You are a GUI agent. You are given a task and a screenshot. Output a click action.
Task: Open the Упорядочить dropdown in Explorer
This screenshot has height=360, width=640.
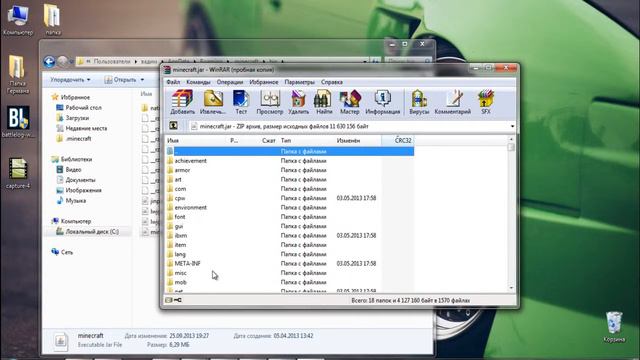70,80
